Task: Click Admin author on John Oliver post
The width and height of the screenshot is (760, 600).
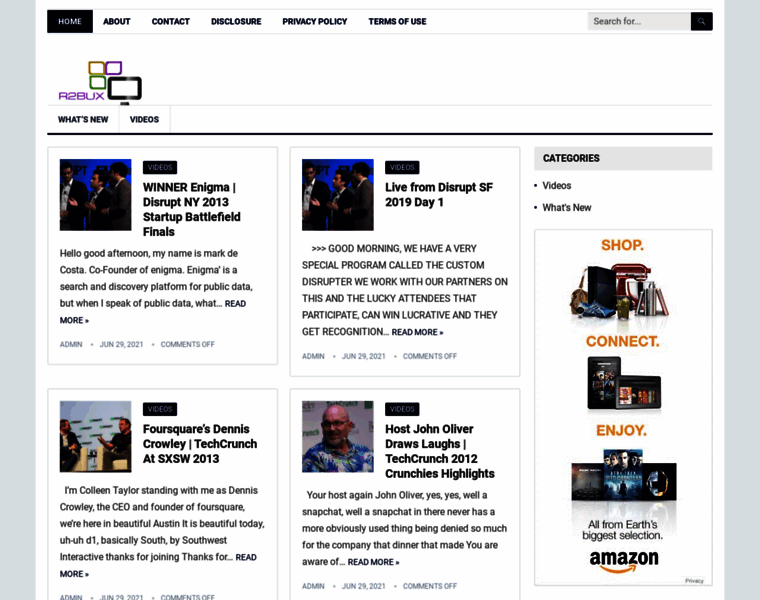Action: coord(313,586)
